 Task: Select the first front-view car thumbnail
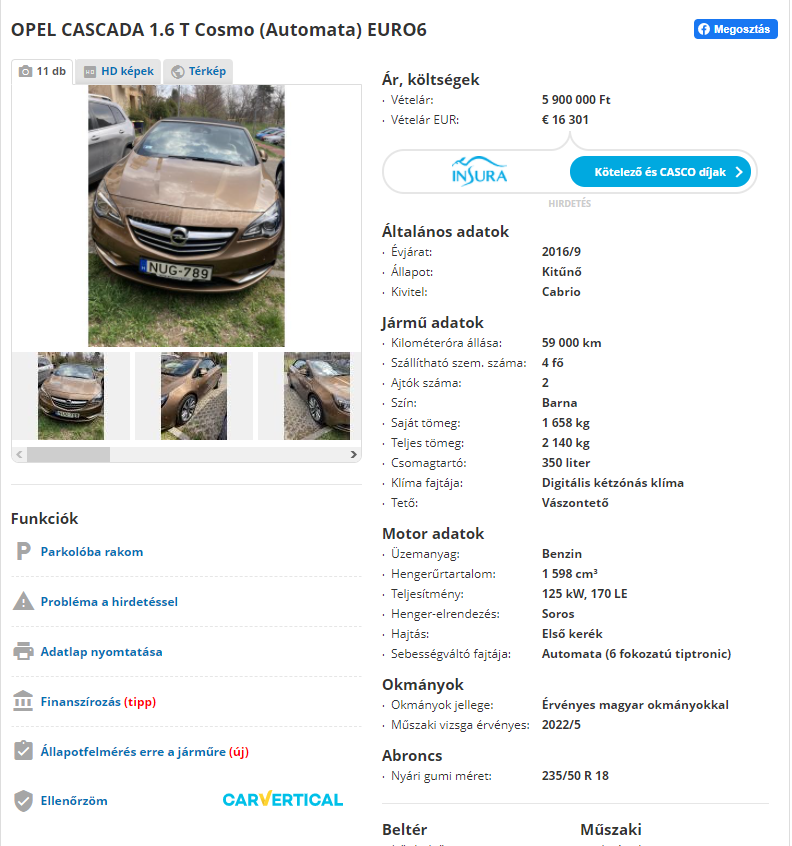pos(71,396)
